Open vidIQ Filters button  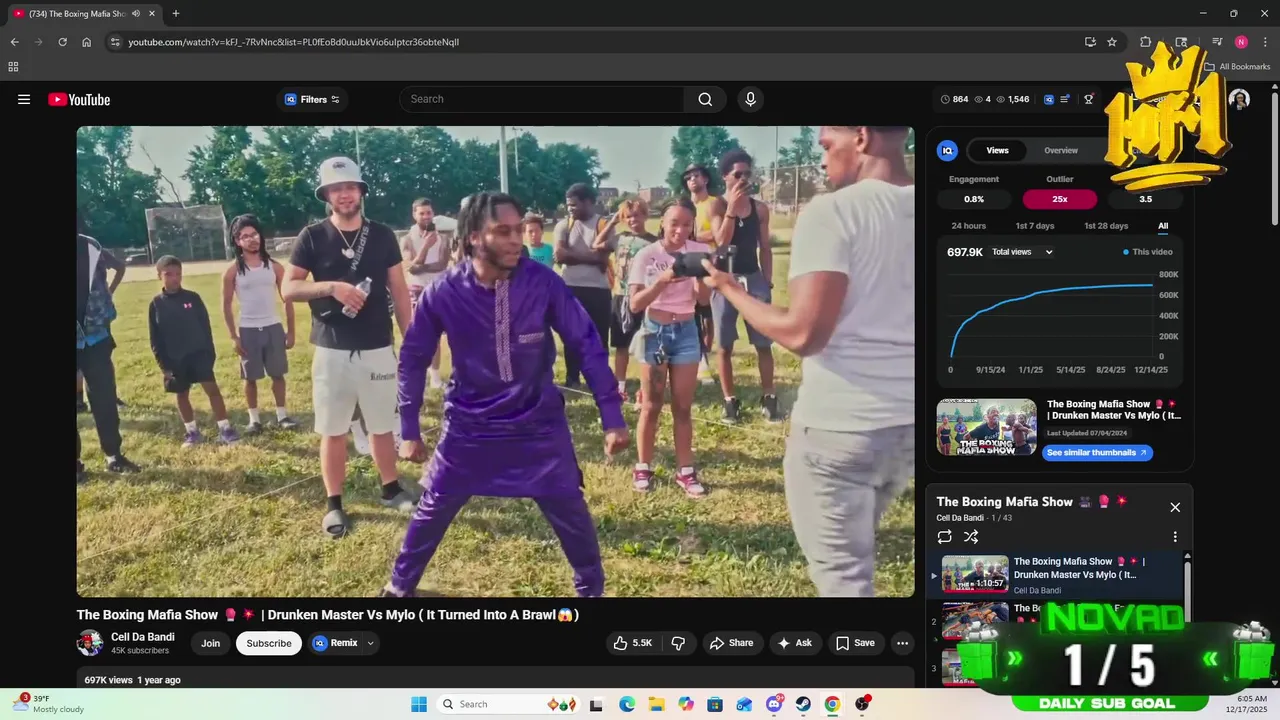click(312, 99)
